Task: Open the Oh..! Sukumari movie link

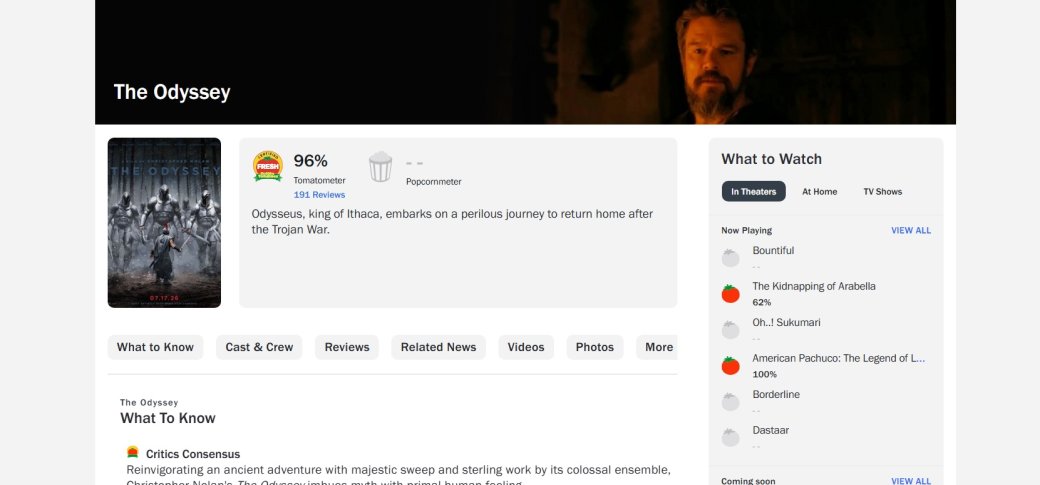Action: 786,322
